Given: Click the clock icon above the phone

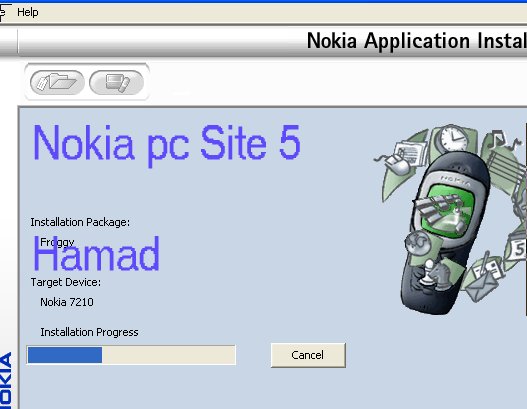Looking at the screenshot, I should [x=454, y=139].
